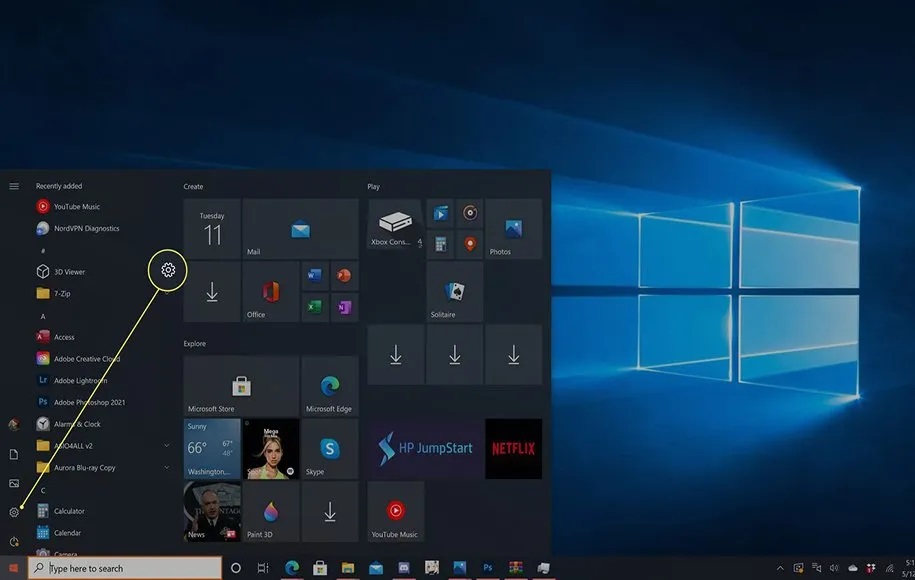Click the Play tile group header
915x580 pixels.
373,187
